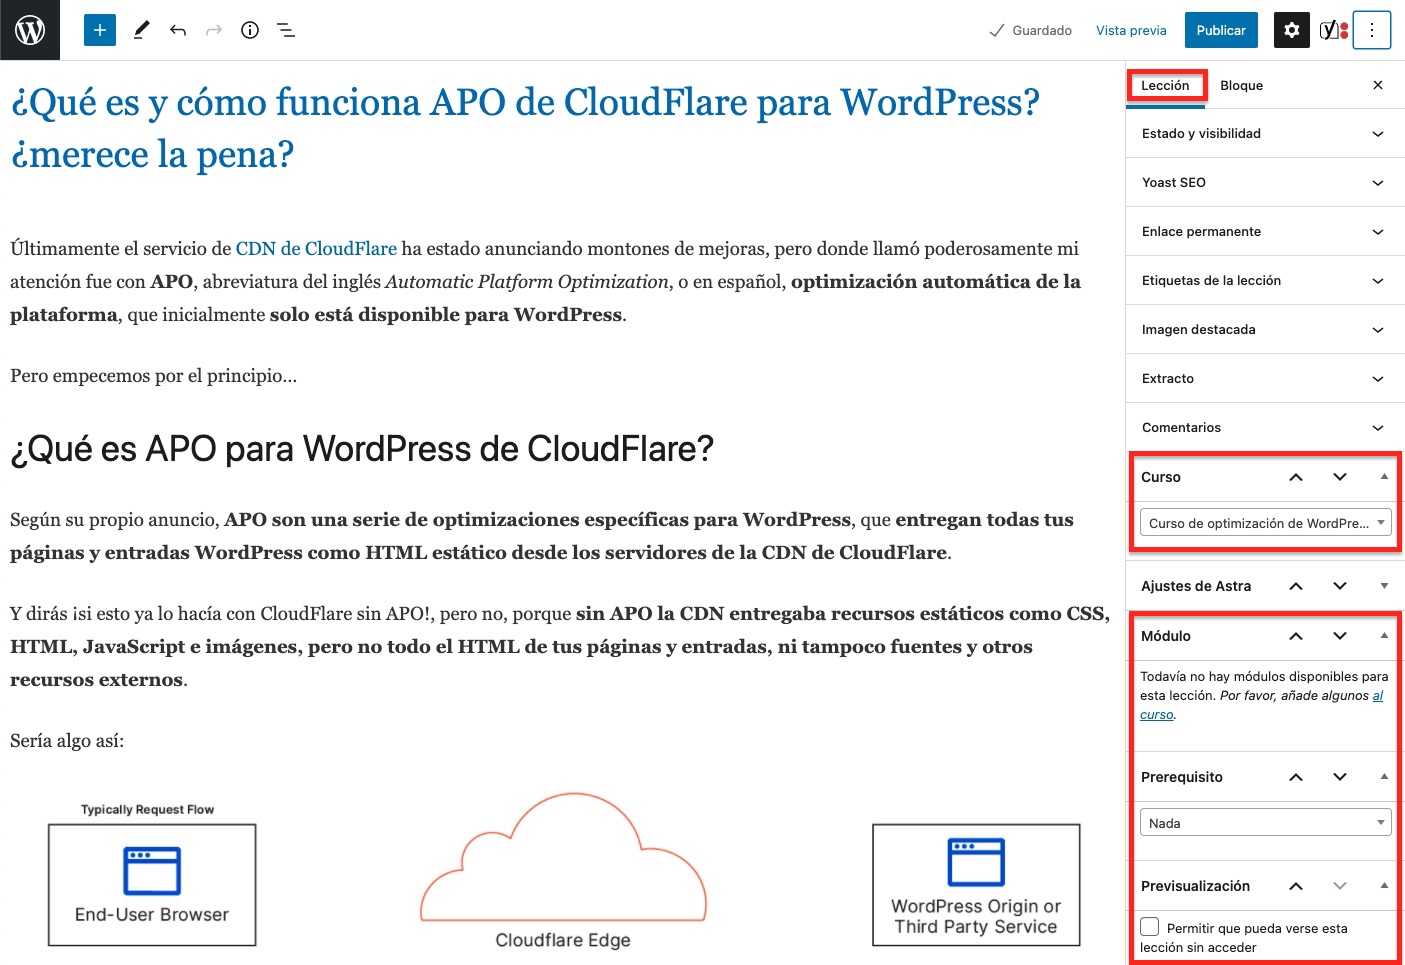Expand the Estado y visibilidad panel
1405x965 pixels.
[x=1265, y=133]
